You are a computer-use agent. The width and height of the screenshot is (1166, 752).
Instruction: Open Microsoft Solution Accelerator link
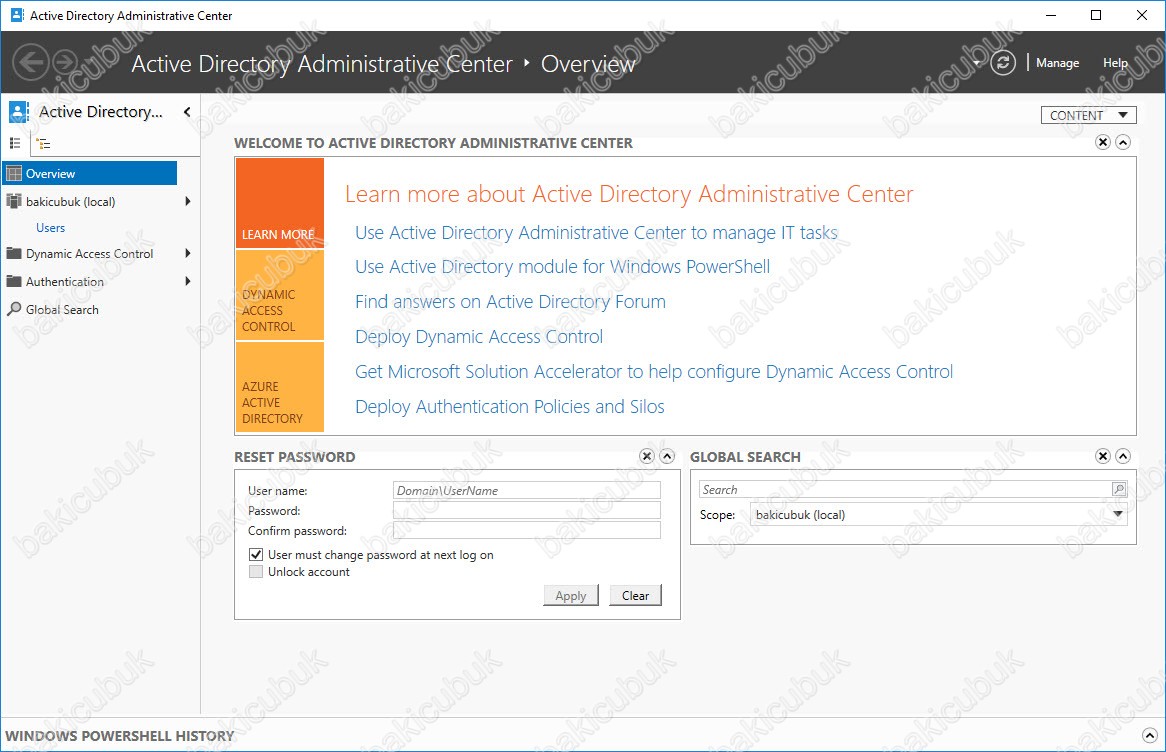(654, 371)
